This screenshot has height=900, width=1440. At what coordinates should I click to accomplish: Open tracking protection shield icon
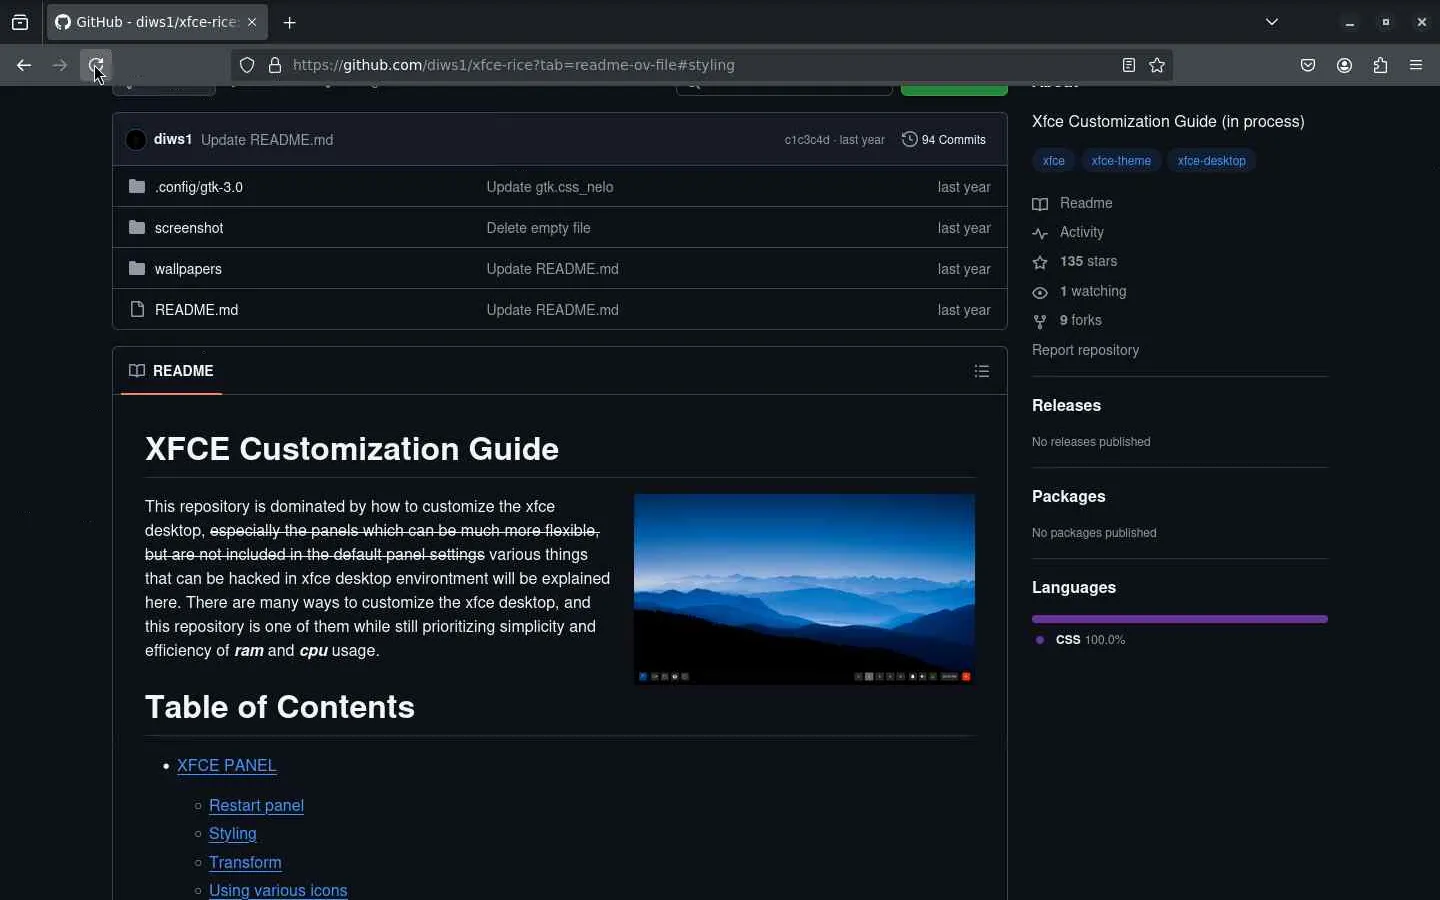point(247,66)
